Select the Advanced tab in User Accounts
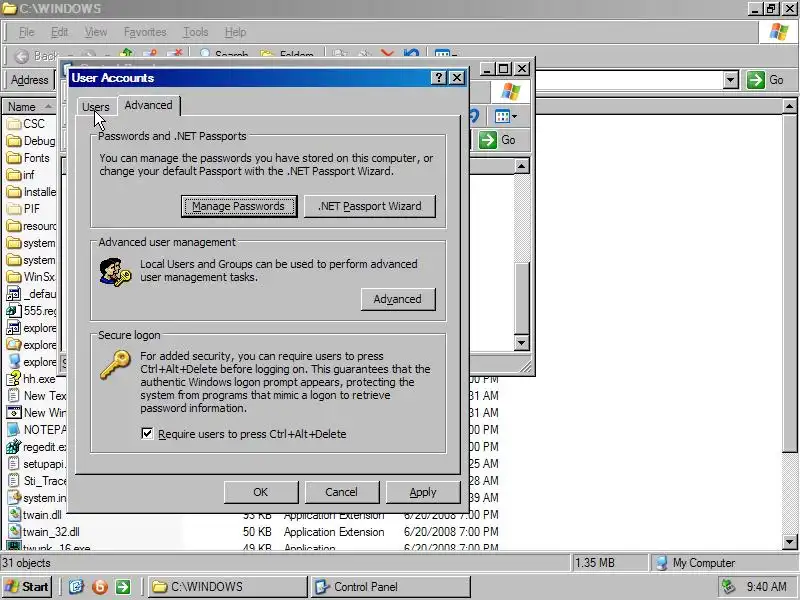The image size is (800, 600). (x=148, y=105)
